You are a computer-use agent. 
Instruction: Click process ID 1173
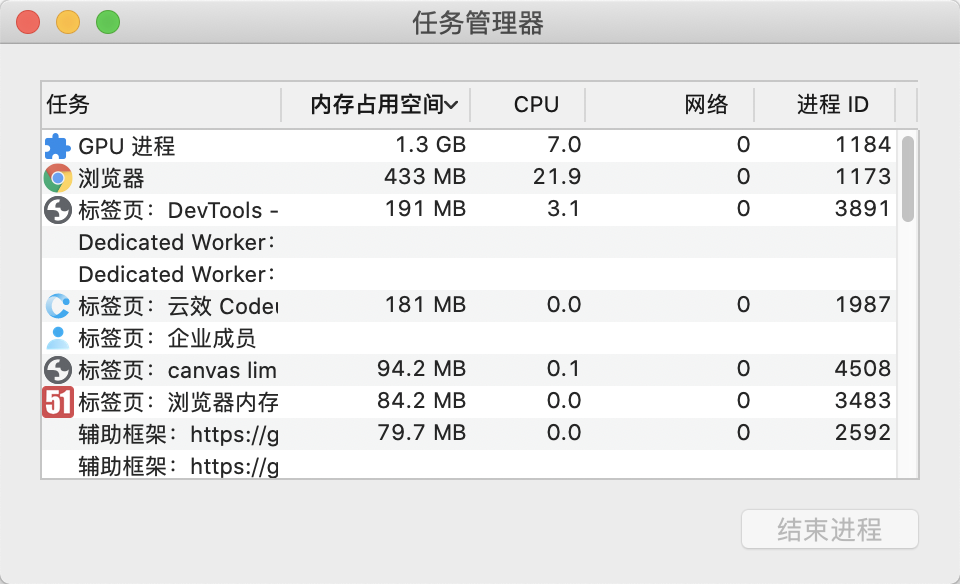pyautogui.click(x=863, y=176)
